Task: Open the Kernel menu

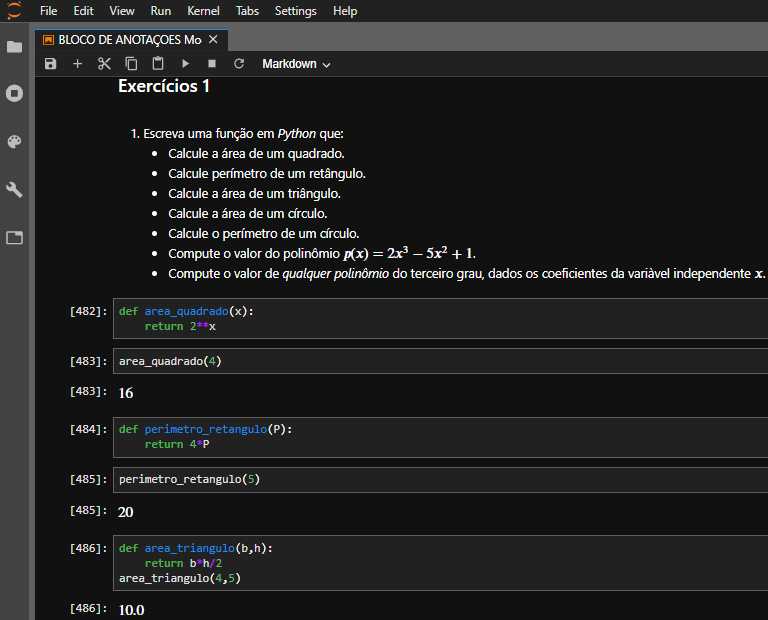Action: 203,11
